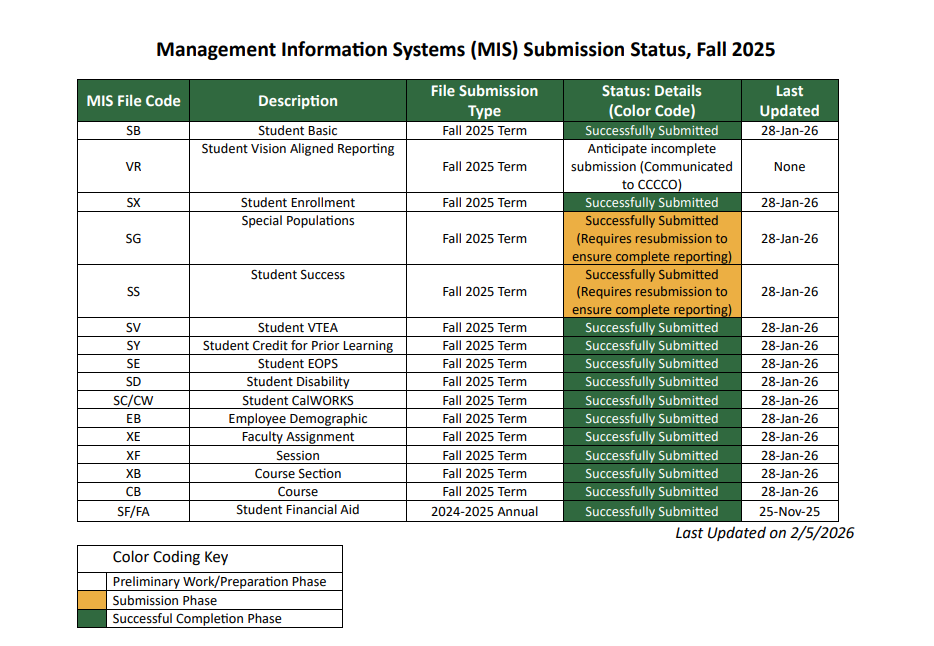
Task: Click the SG resubmission required status cell
Action: [x=651, y=238]
